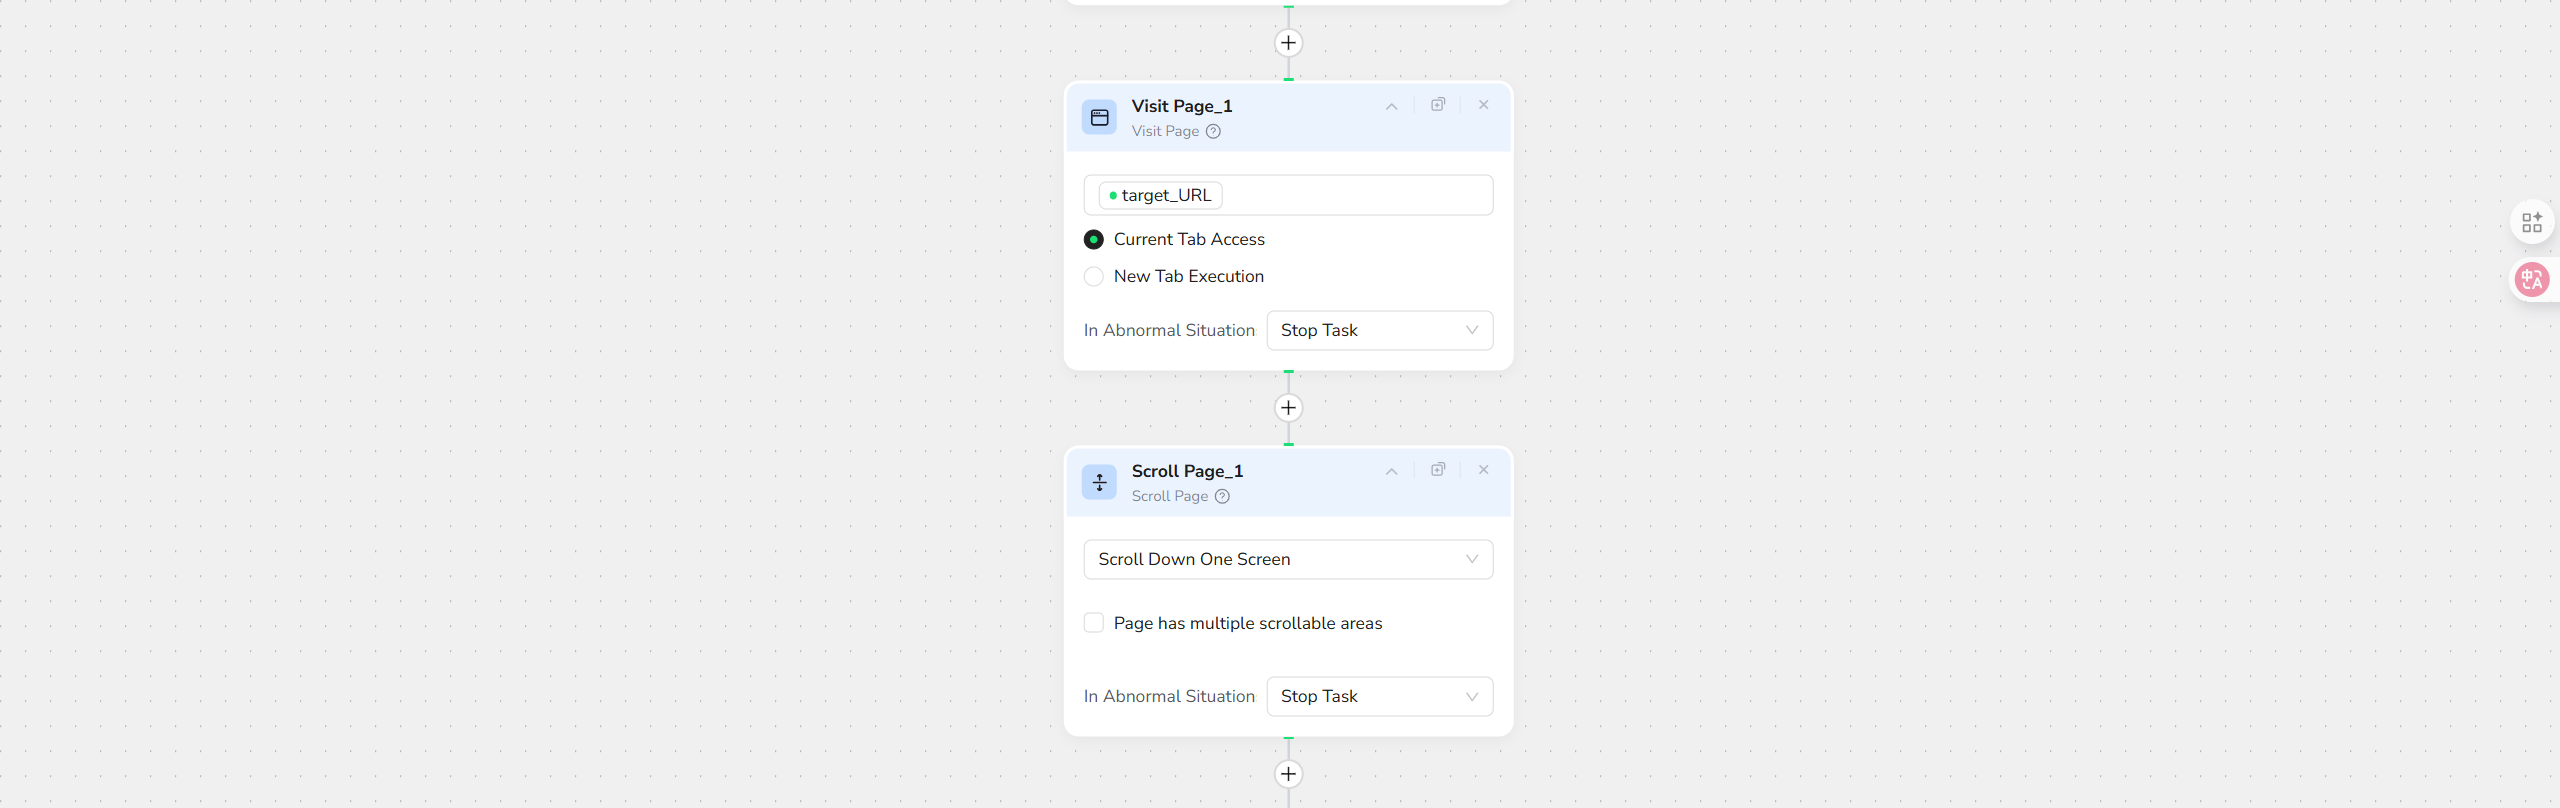
Task: Delete the Visit Page_1 node
Action: [1484, 105]
